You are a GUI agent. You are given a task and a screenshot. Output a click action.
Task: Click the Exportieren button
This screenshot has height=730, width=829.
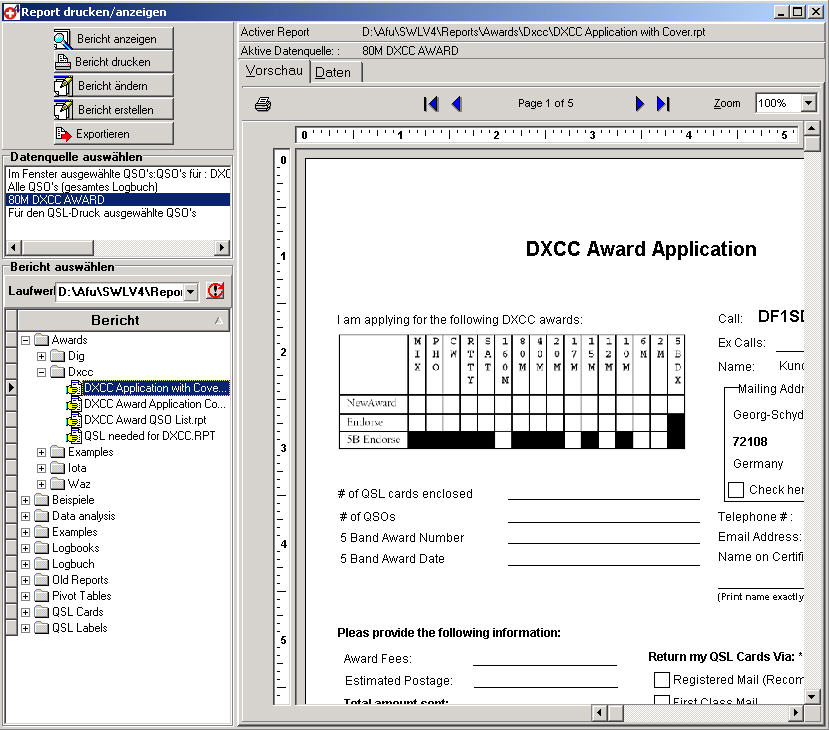click(112, 133)
